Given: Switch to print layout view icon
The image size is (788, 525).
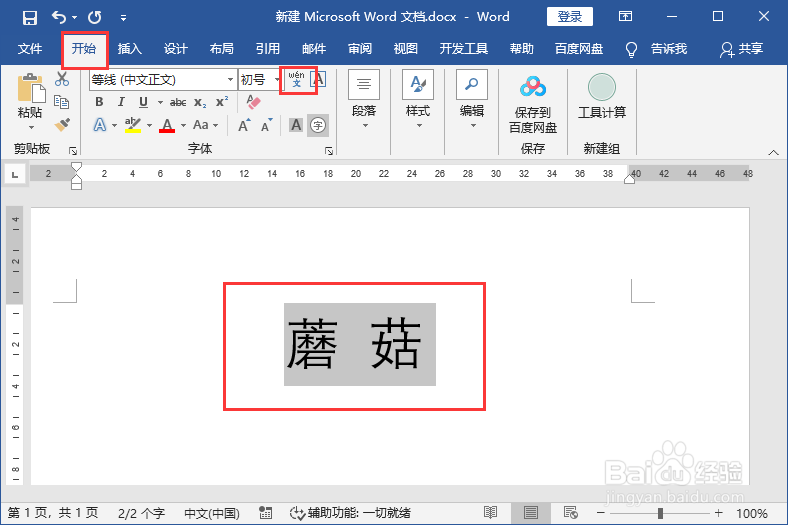Looking at the screenshot, I should coord(531,512).
